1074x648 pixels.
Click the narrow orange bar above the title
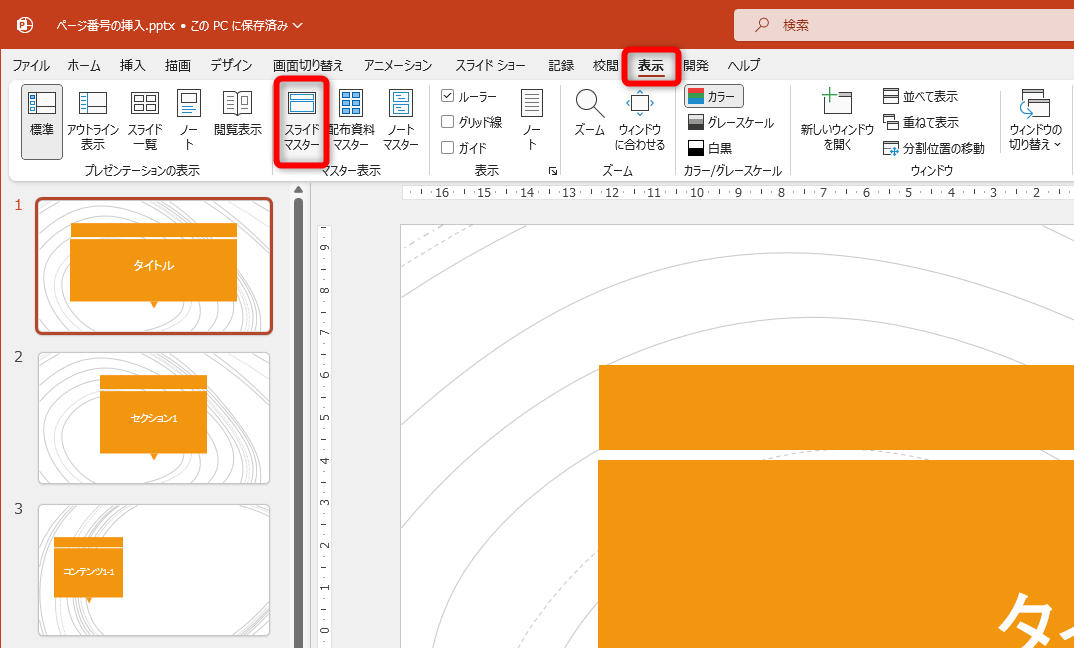click(836, 408)
